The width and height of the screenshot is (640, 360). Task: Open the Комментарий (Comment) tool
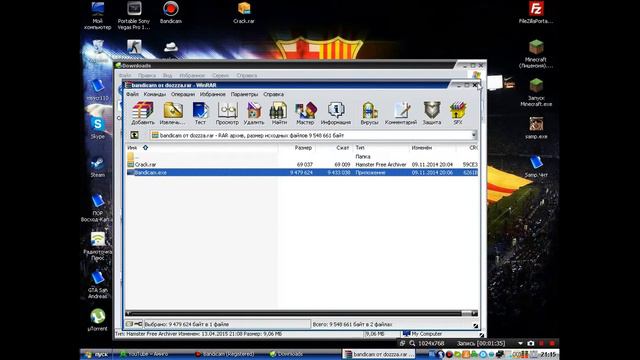pos(401,113)
